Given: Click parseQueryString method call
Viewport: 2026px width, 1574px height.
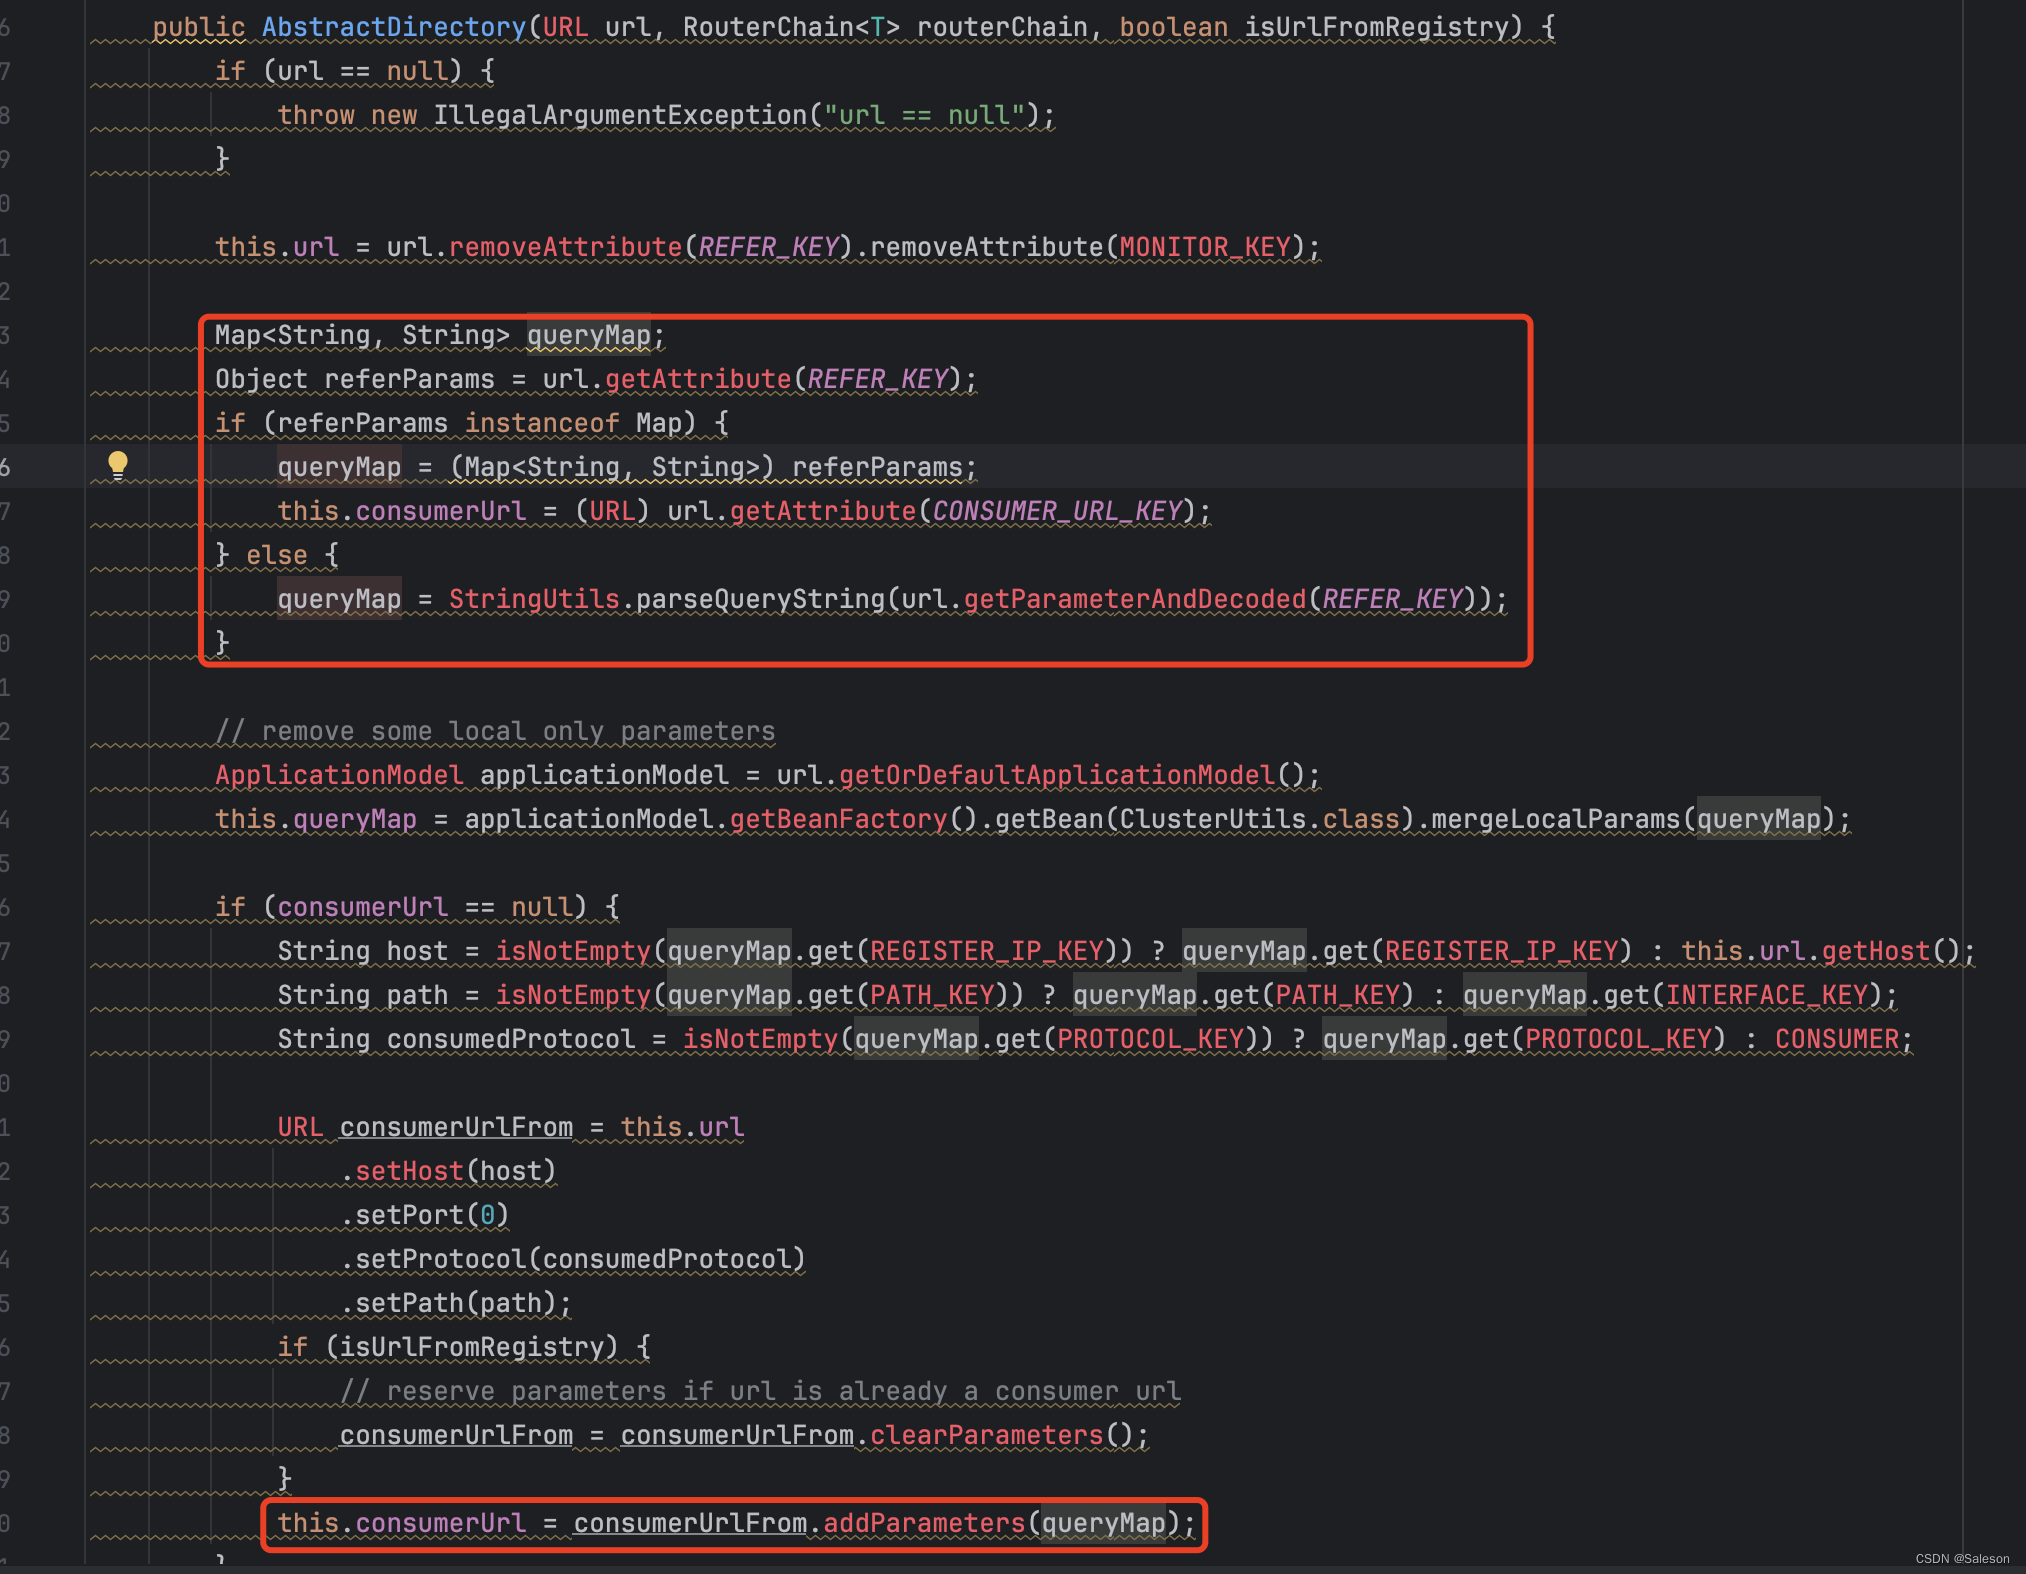Looking at the screenshot, I should pyautogui.click(x=761, y=599).
